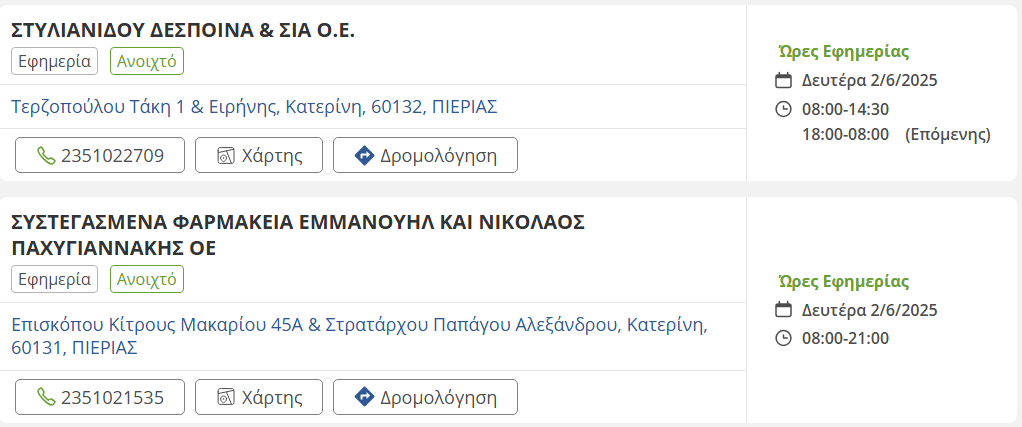Click the clock icon beside 08:00-14:30
The height and width of the screenshot is (427, 1022).
pyautogui.click(x=784, y=109)
